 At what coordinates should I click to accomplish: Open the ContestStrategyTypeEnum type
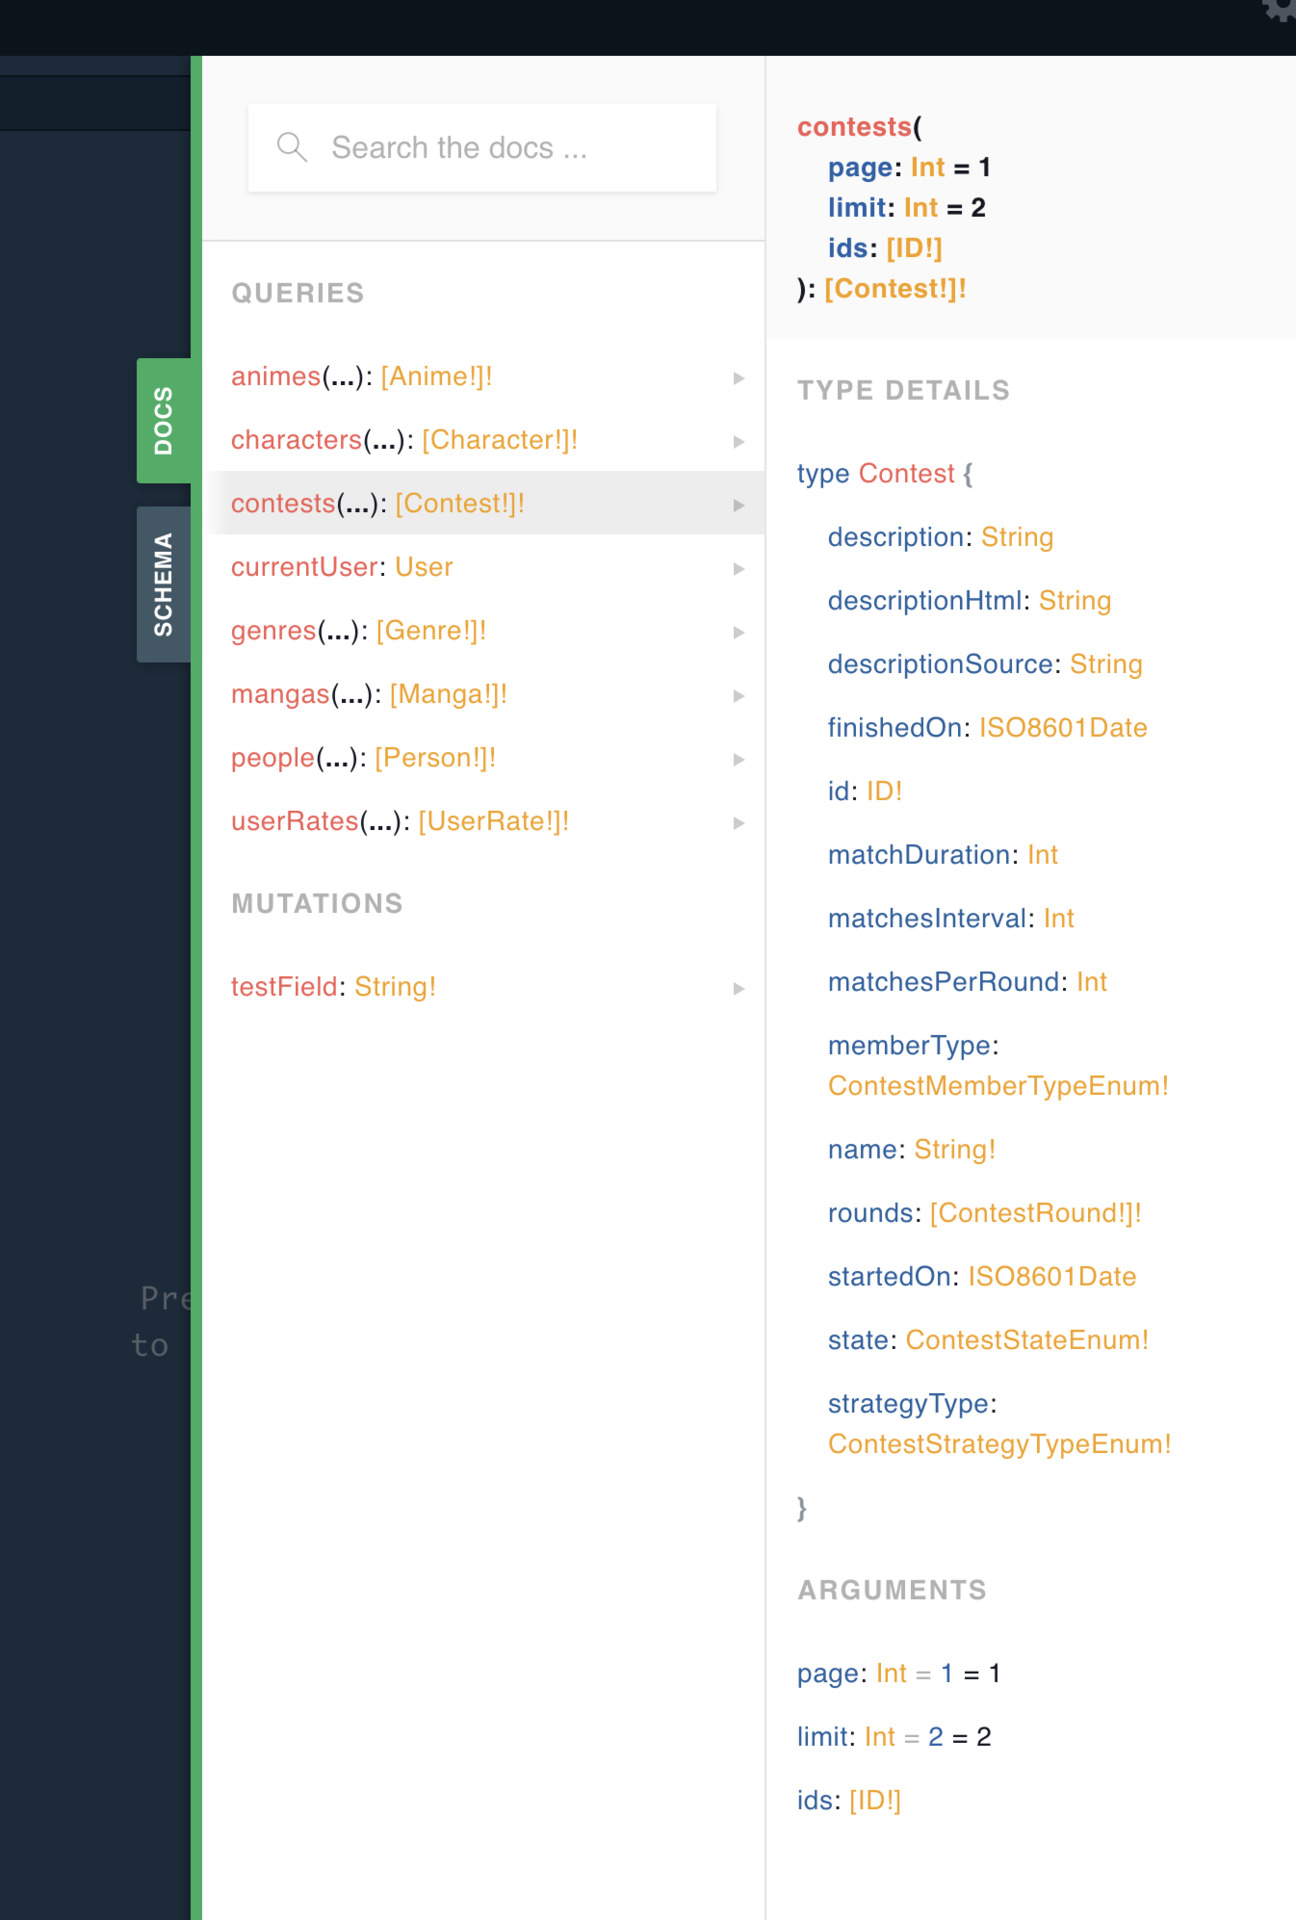coord(998,1444)
